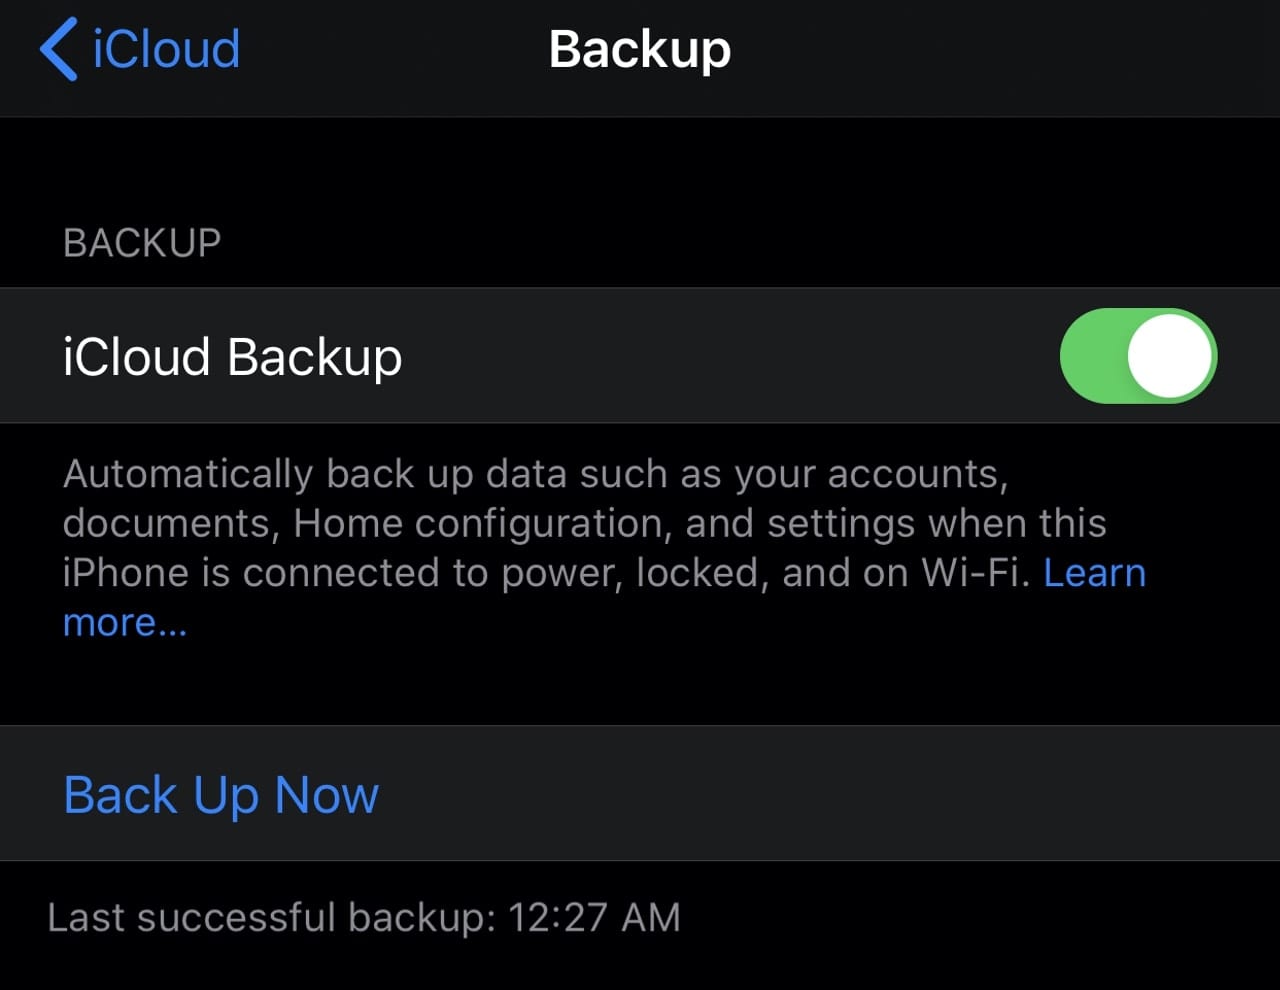
Task: Tap the iCloud Backup row label
Action: coord(232,357)
